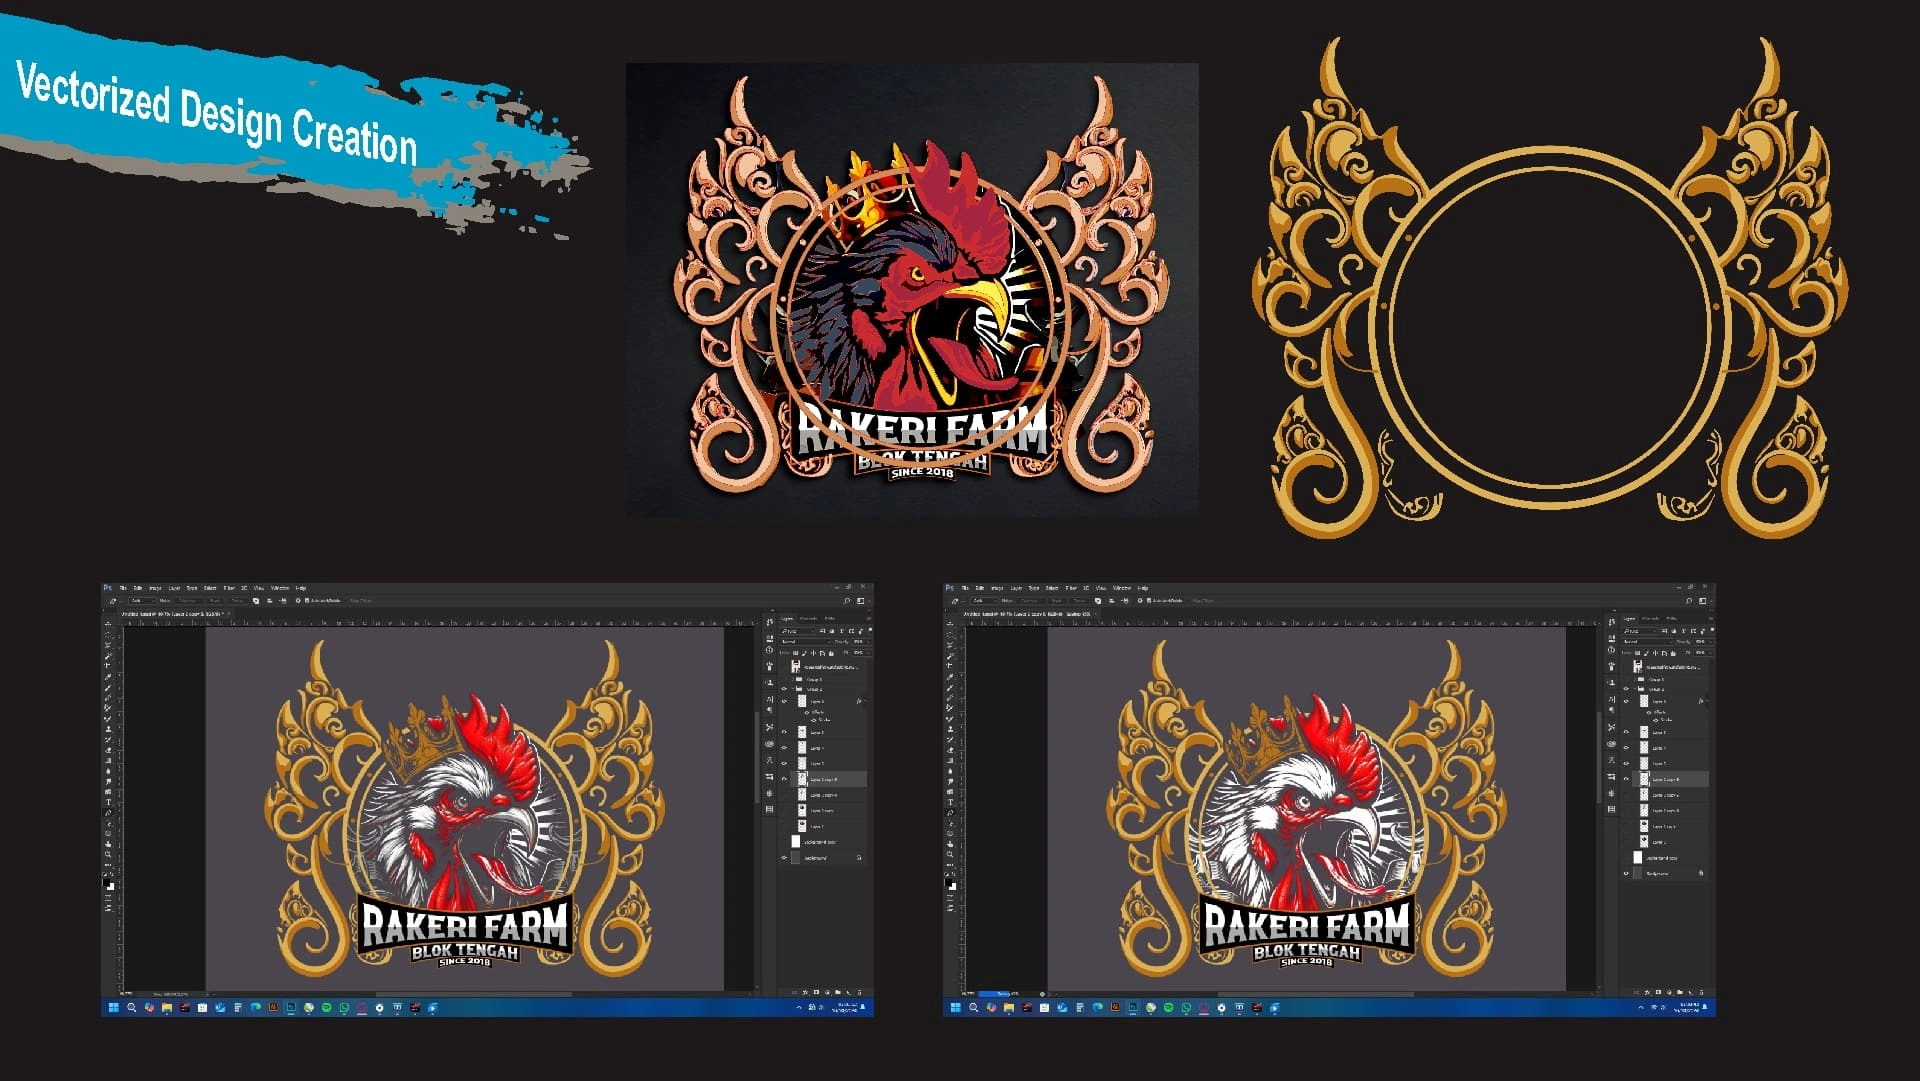The image size is (1920, 1081).
Task: Click the open document tab in left Photoshop window
Action: (171, 614)
